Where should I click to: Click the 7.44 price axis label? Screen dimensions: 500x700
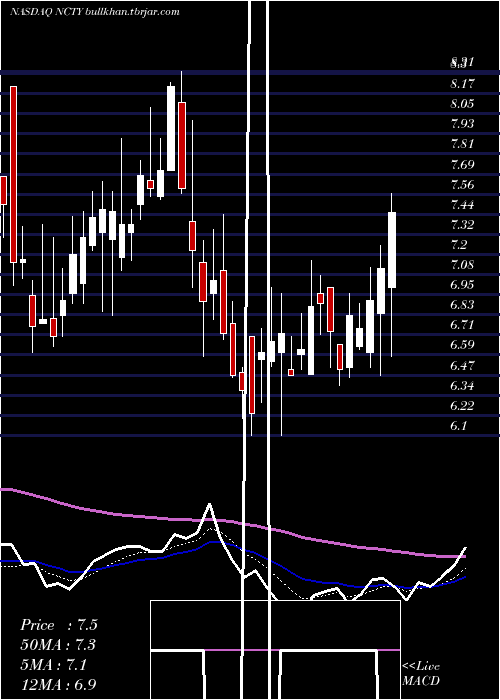point(462,204)
